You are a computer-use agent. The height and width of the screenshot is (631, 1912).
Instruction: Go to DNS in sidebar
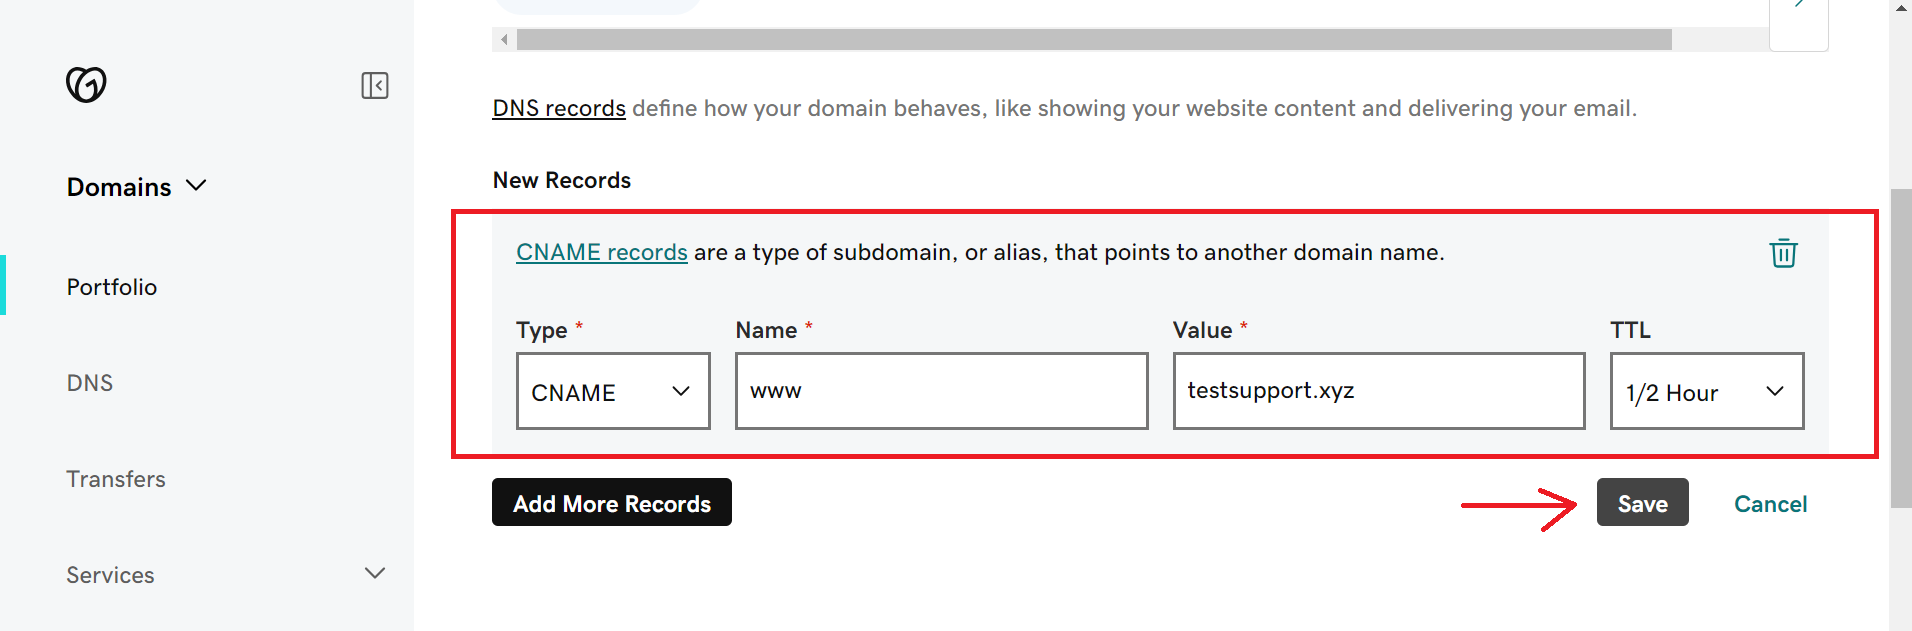(90, 383)
